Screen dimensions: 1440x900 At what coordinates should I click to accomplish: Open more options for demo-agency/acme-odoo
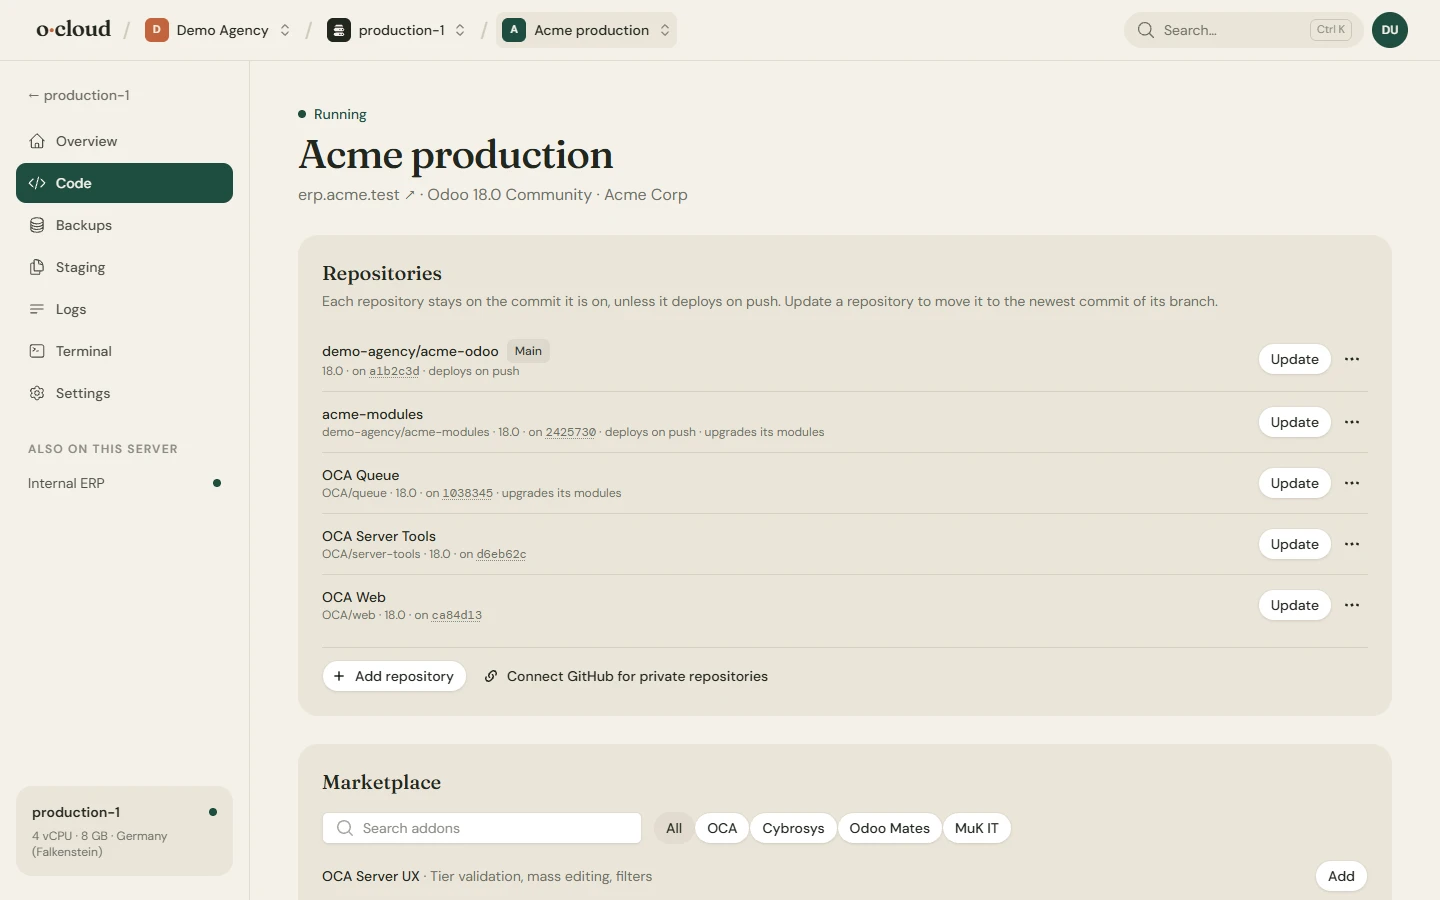(1352, 359)
